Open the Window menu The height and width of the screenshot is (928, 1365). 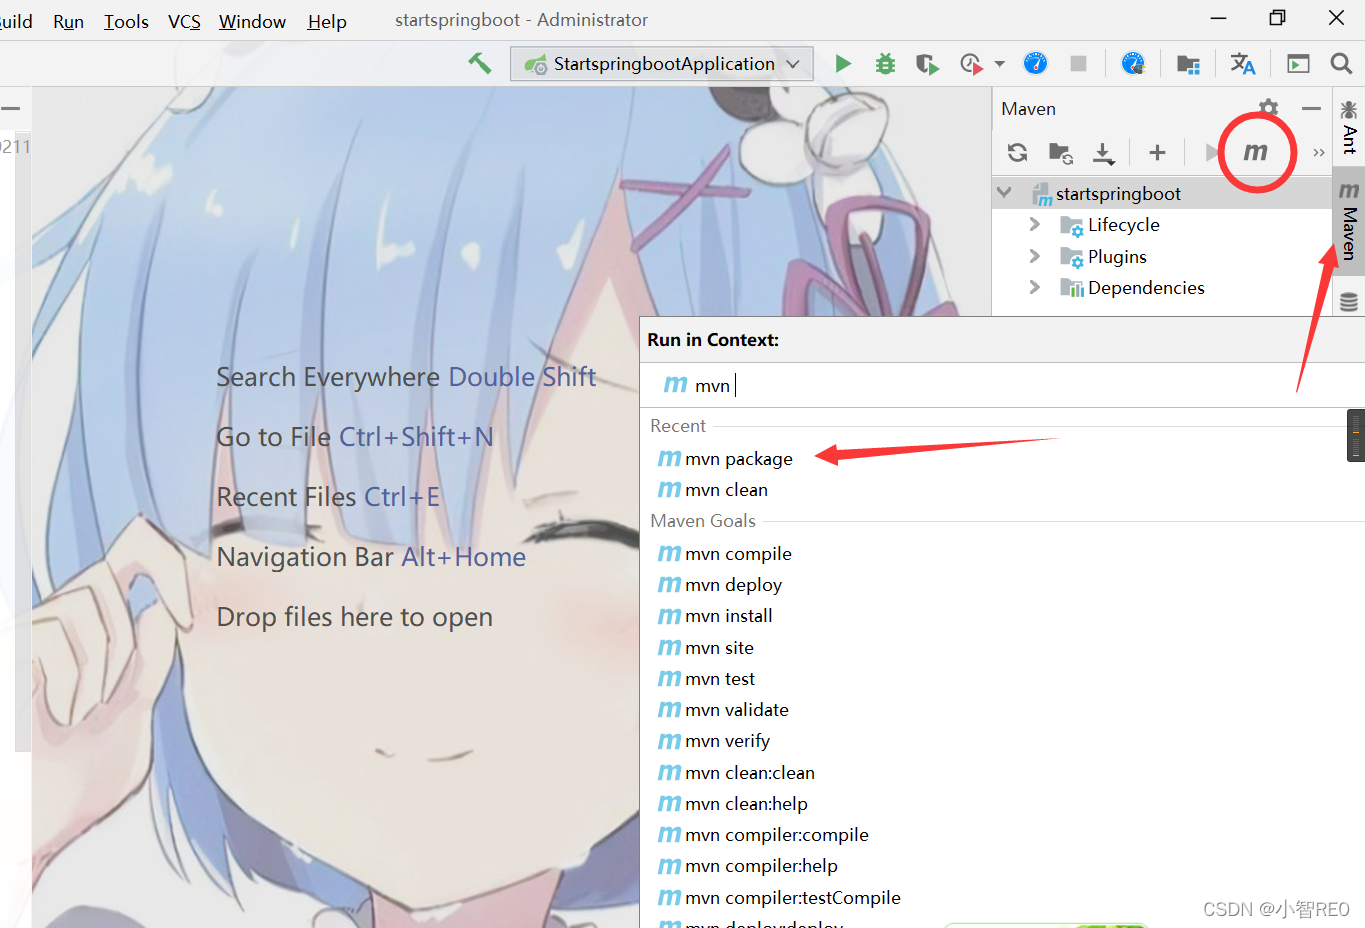(x=252, y=21)
